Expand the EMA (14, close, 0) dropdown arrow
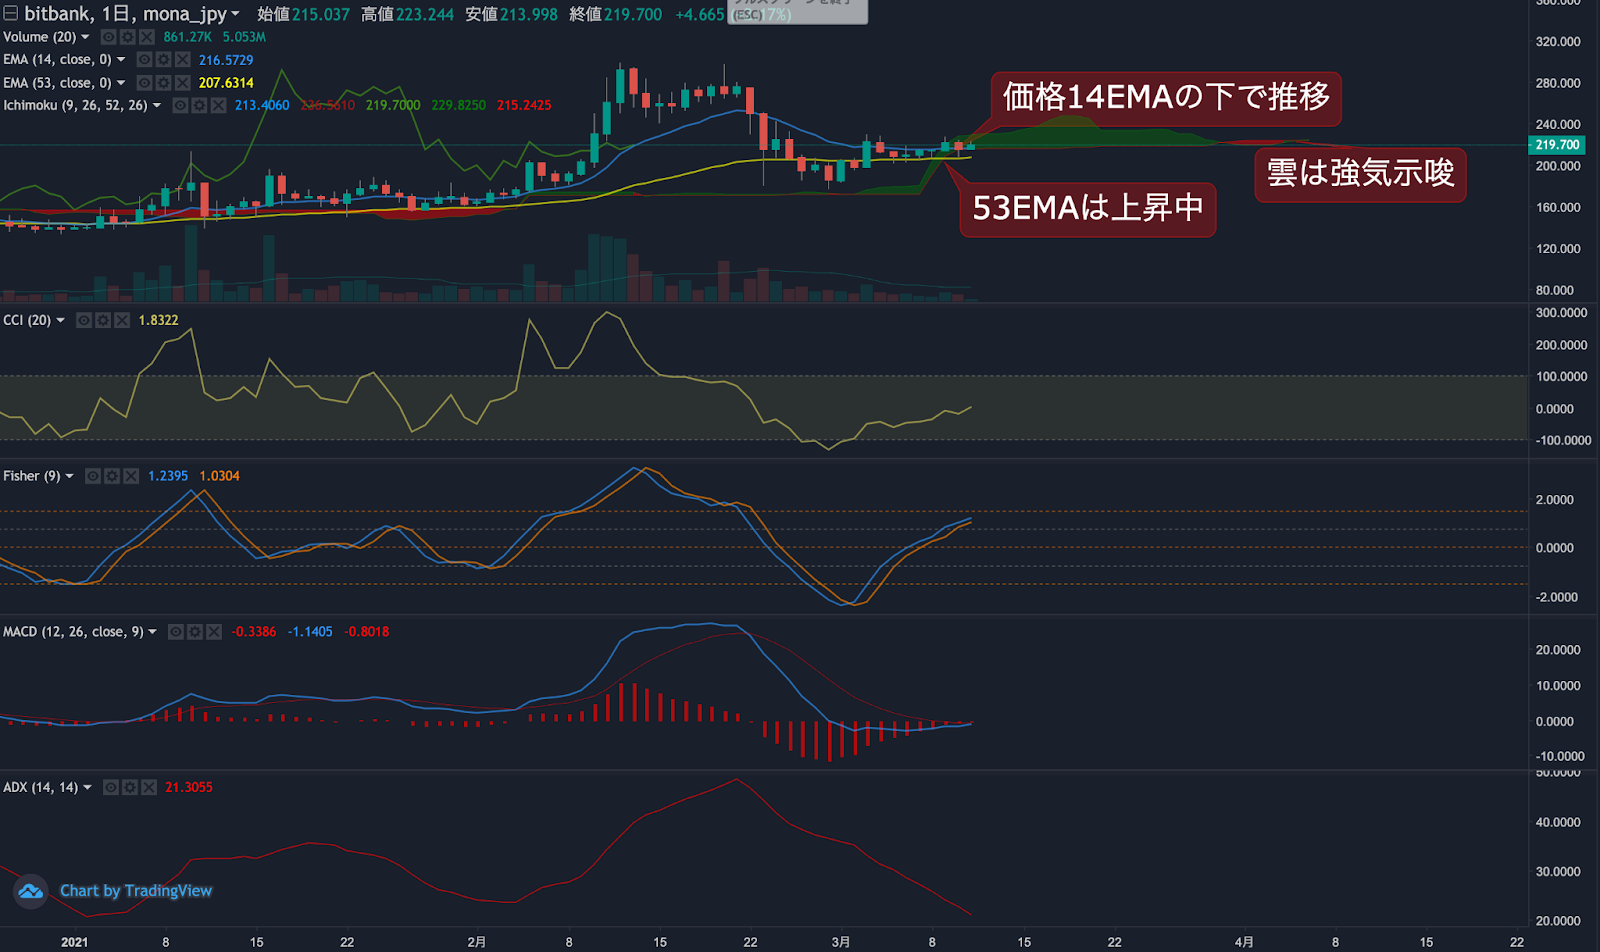 click(x=121, y=60)
